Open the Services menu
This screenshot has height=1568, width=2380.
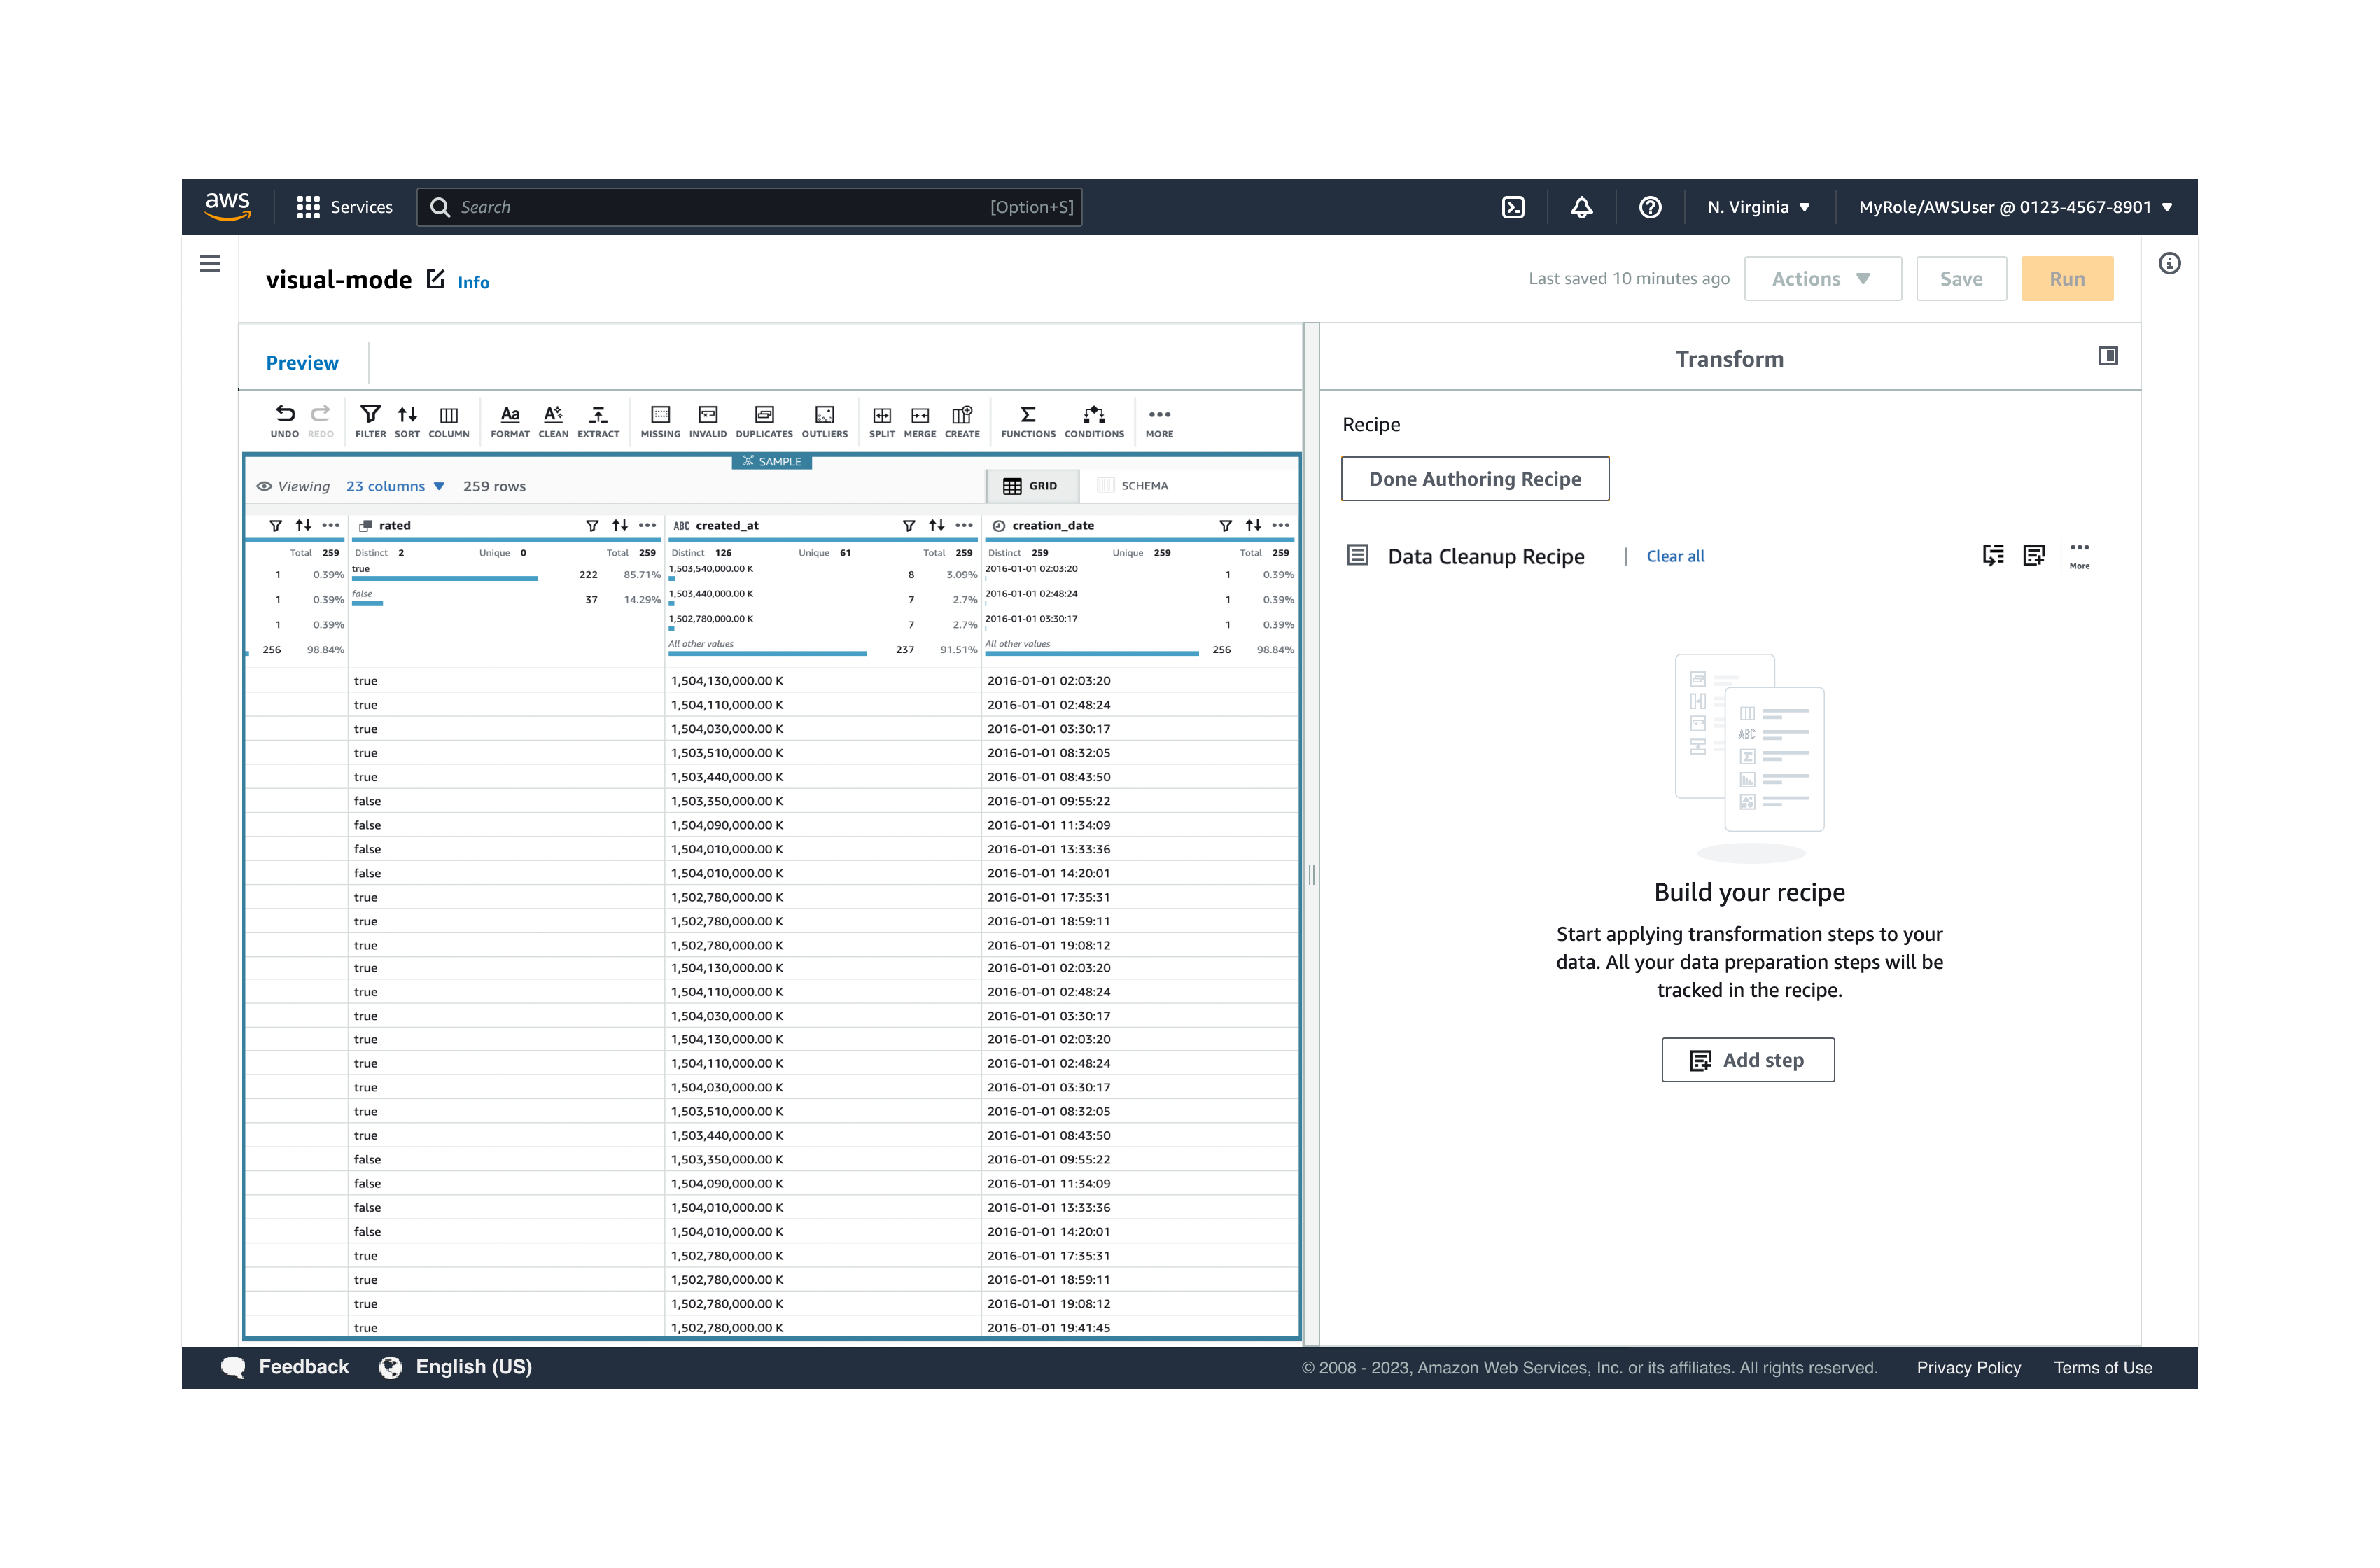pyautogui.click(x=345, y=207)
